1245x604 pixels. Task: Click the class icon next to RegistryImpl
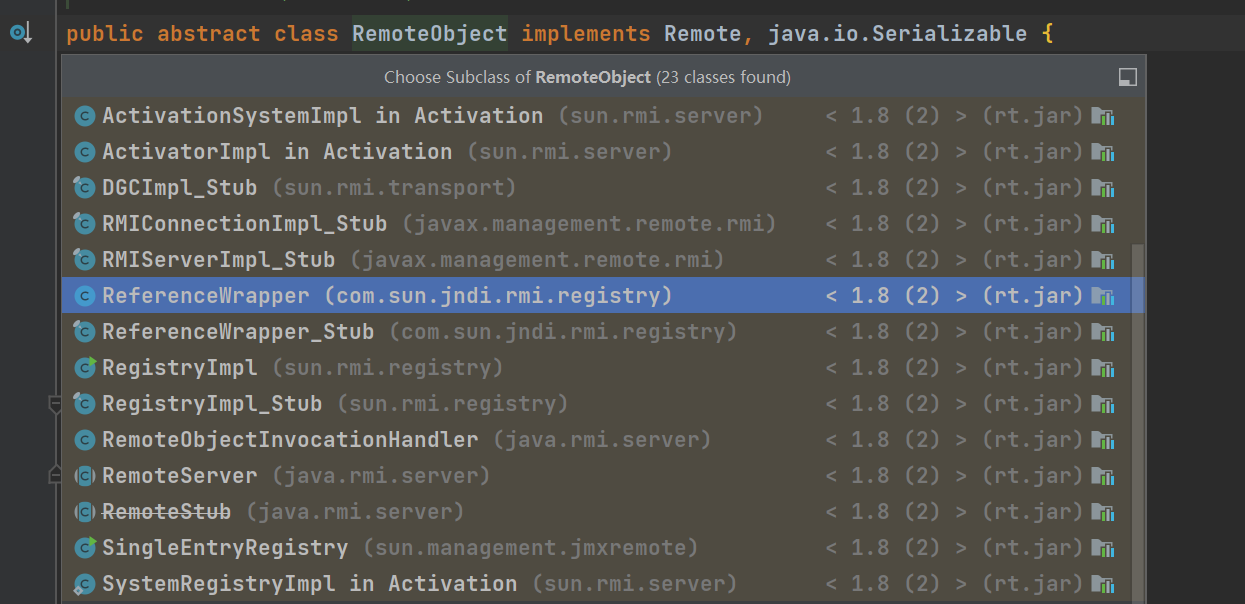coord(84,368)
